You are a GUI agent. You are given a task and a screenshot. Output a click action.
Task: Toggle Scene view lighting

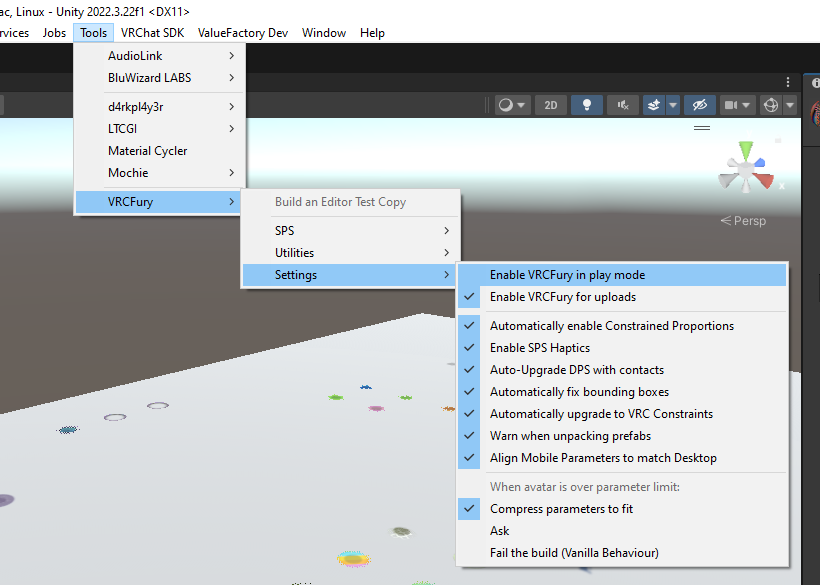pos(587,105)
